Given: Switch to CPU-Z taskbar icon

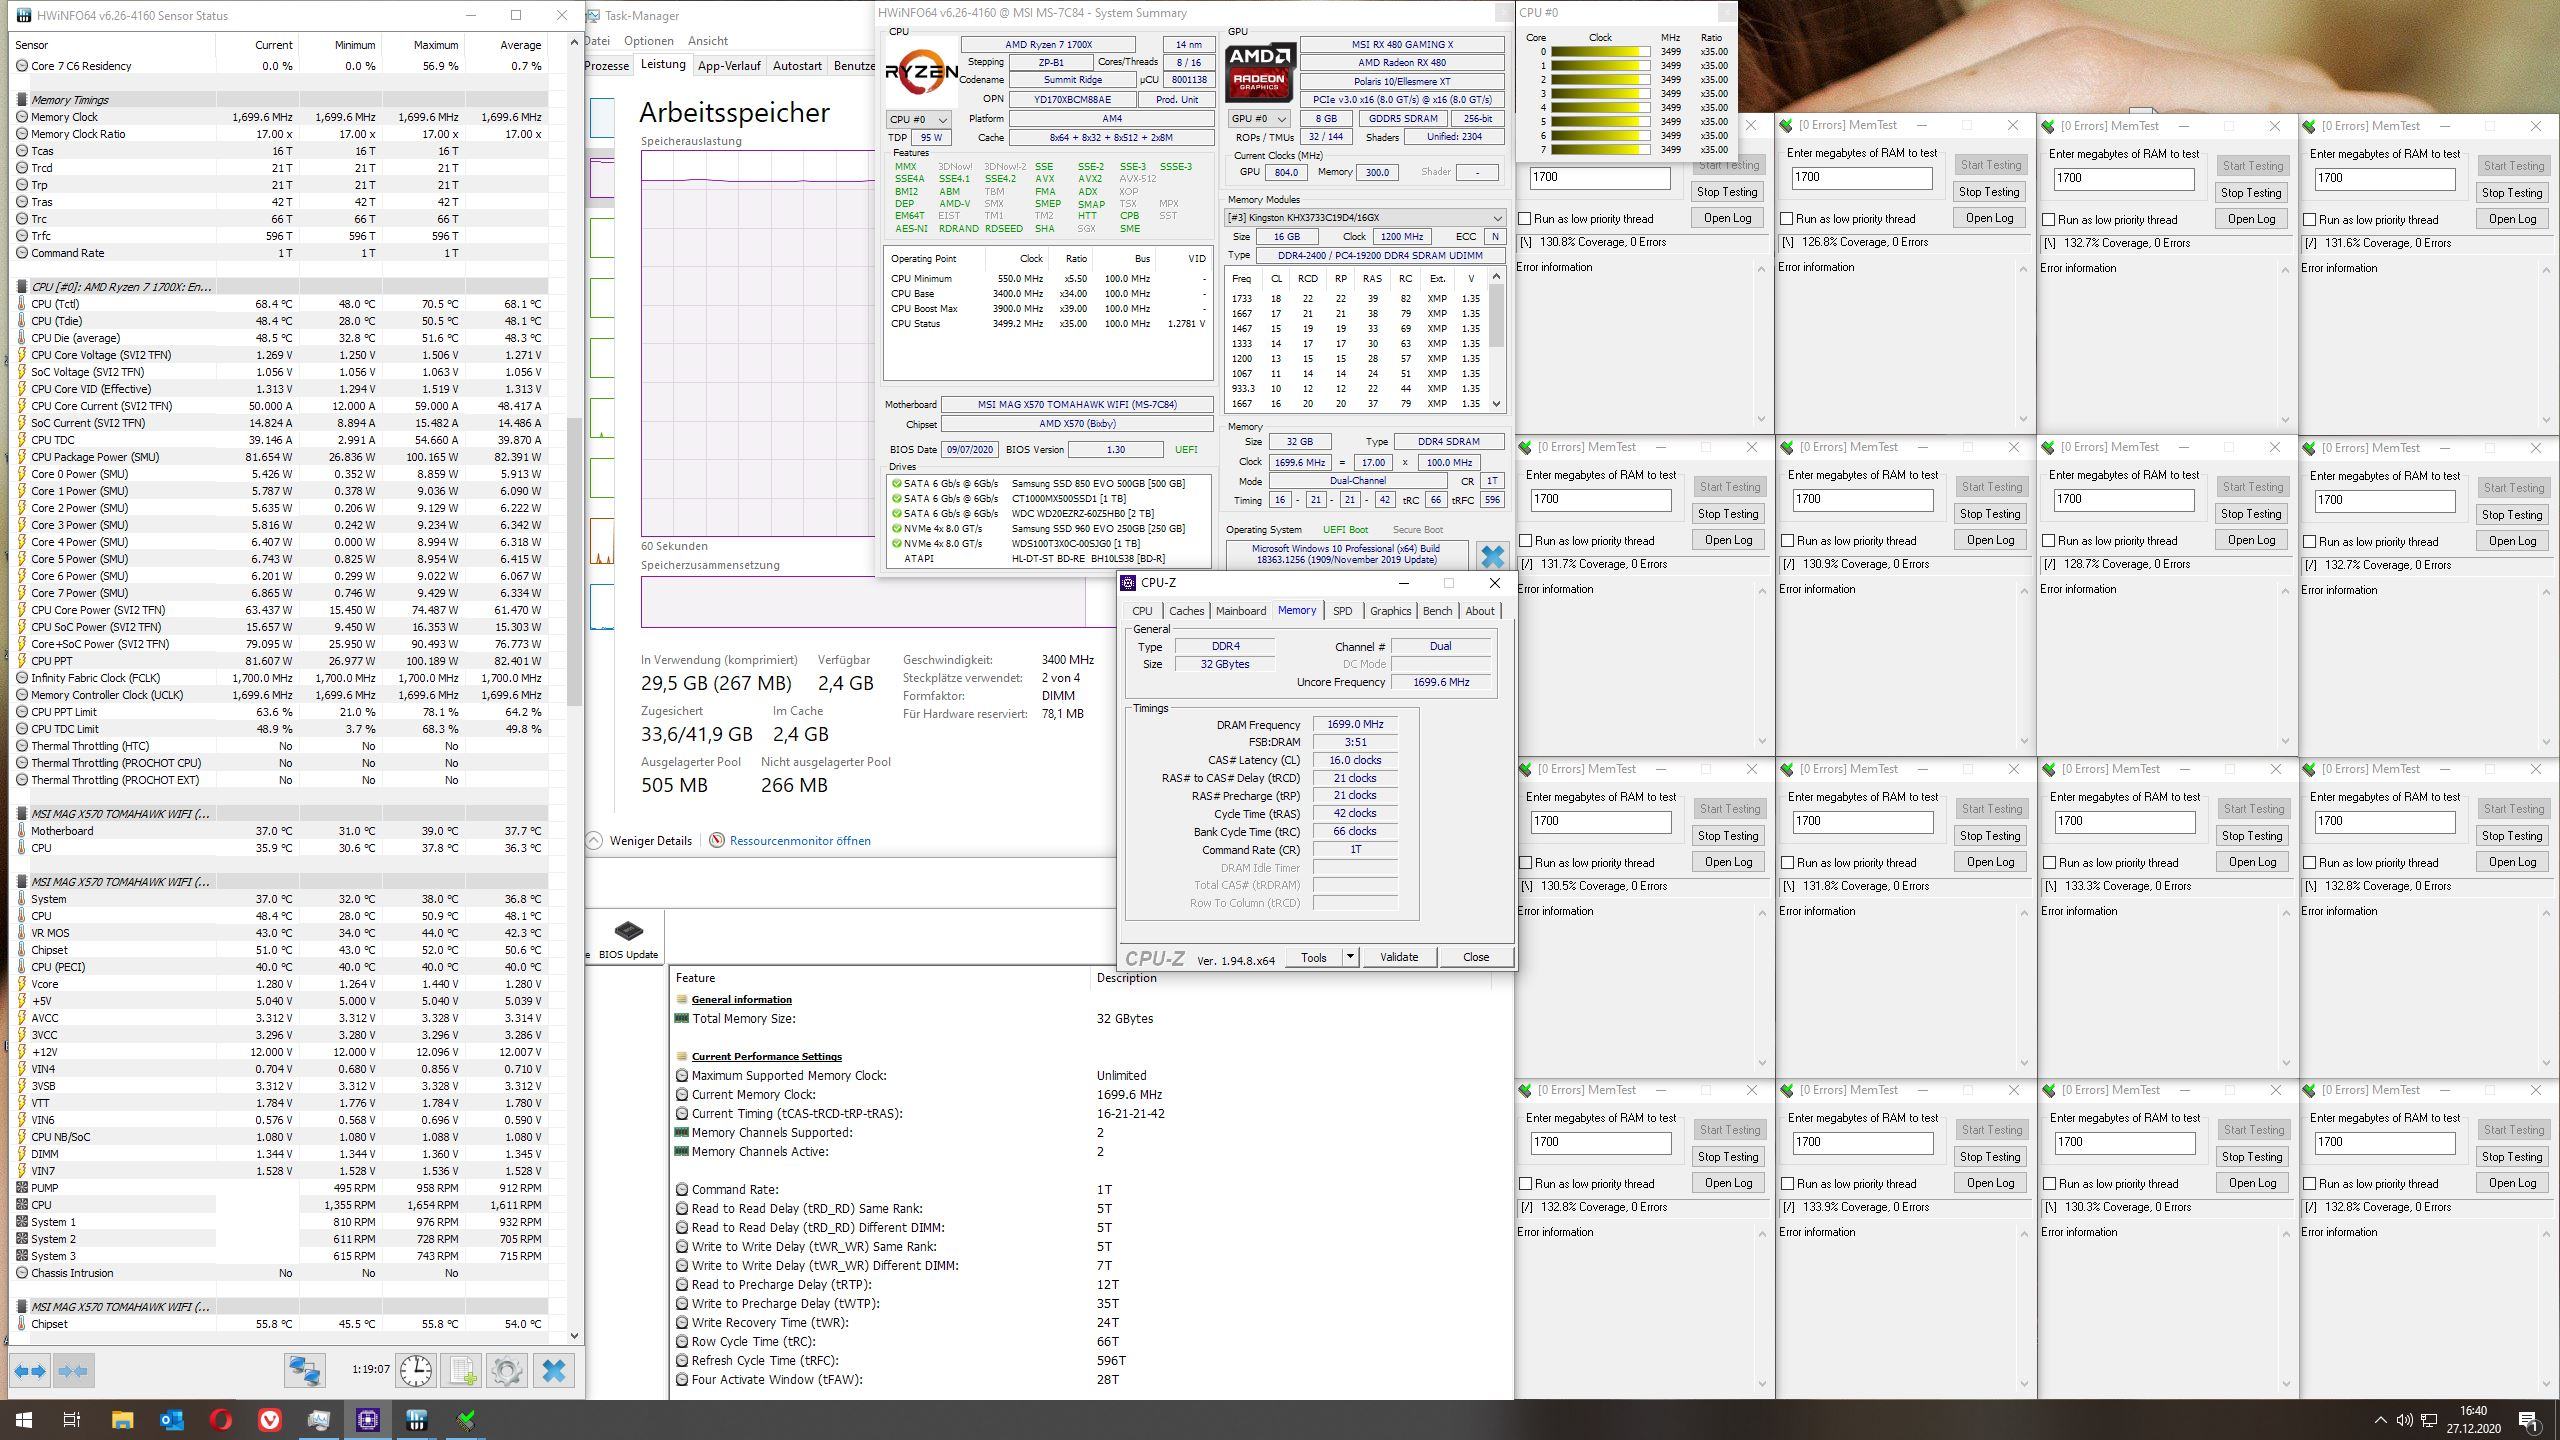Looking at the screenshot, I should pos(368,1419).
